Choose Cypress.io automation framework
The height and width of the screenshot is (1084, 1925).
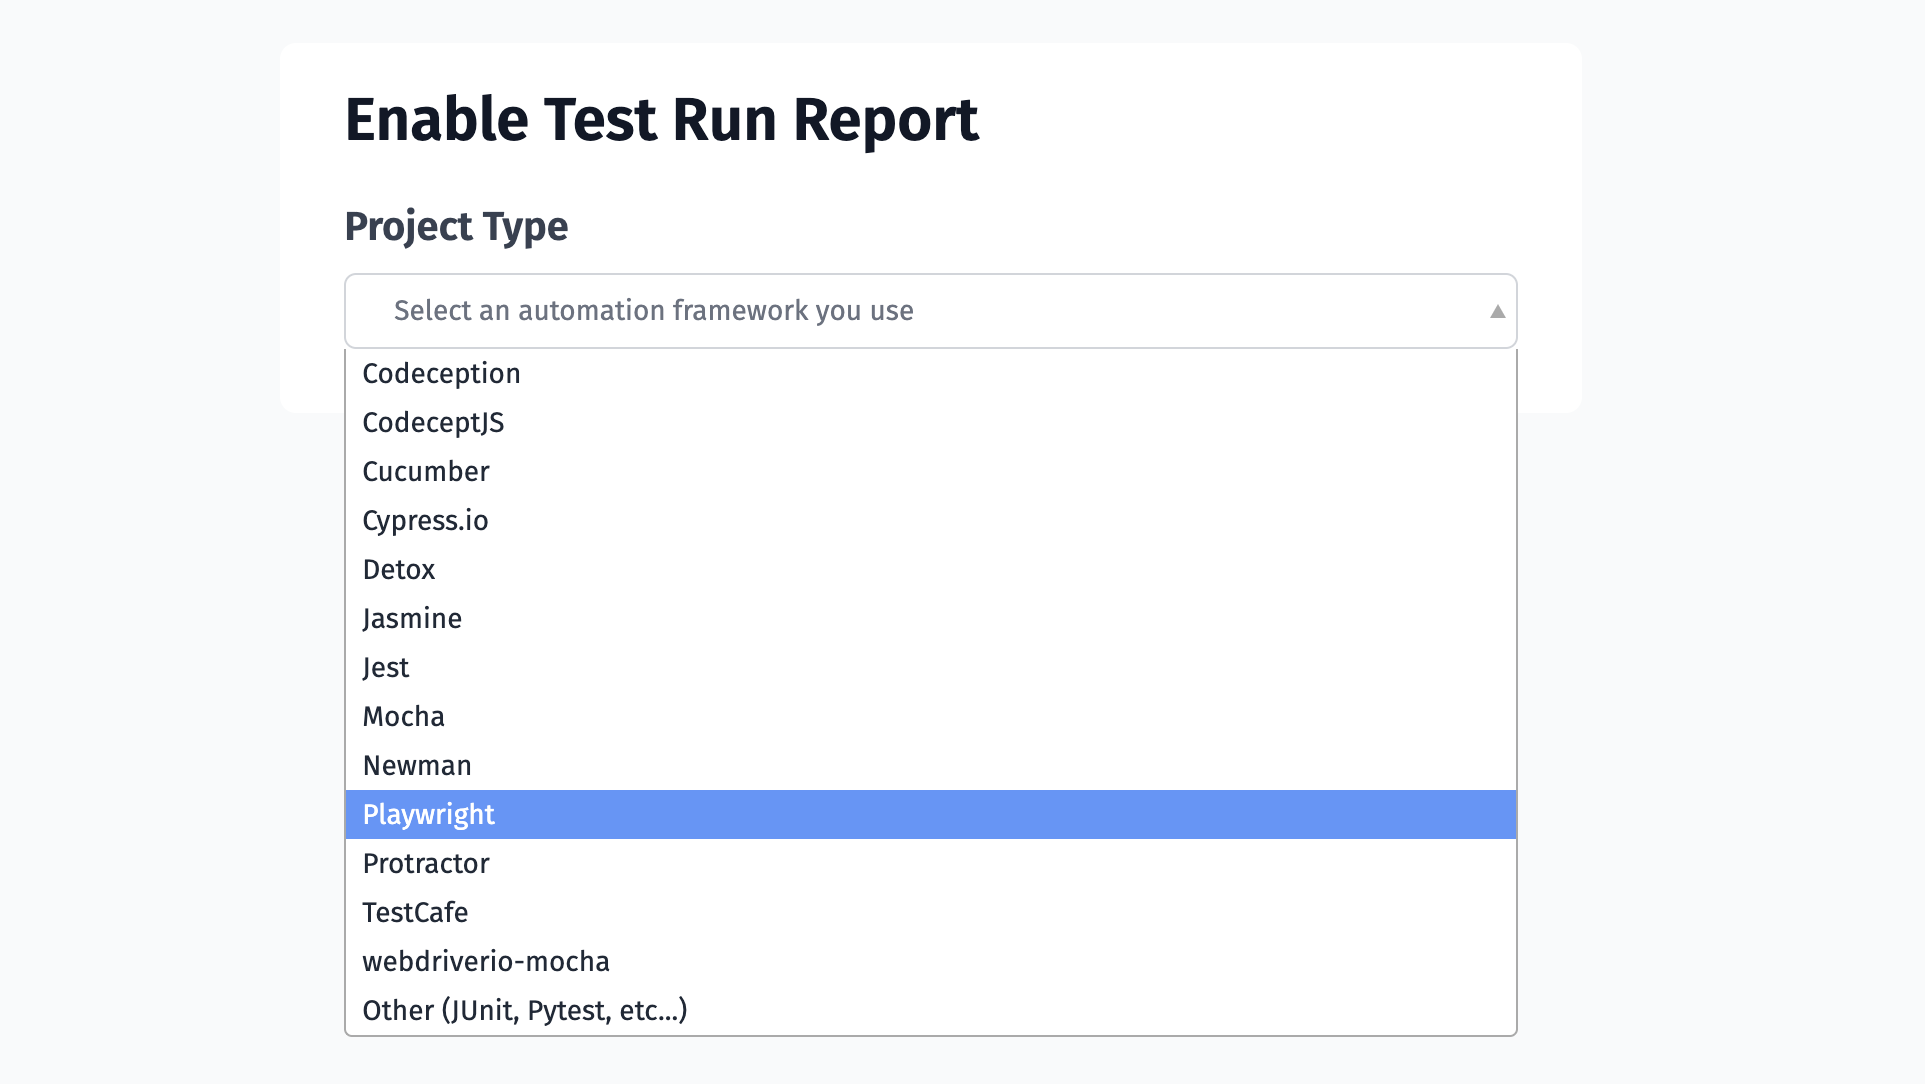coord(426,520)
